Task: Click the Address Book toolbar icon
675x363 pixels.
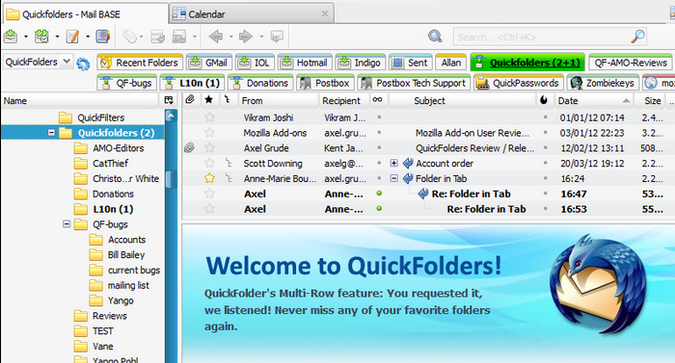Action: point(102,37)
